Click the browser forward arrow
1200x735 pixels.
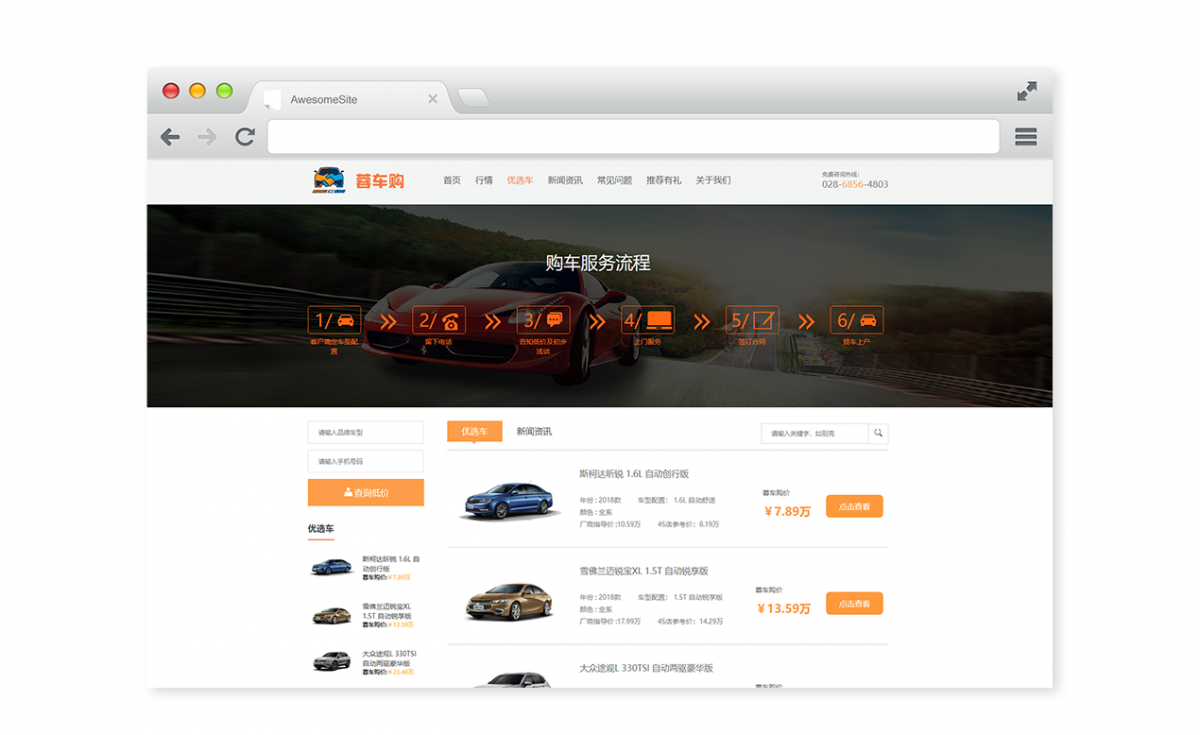(207, 137)
